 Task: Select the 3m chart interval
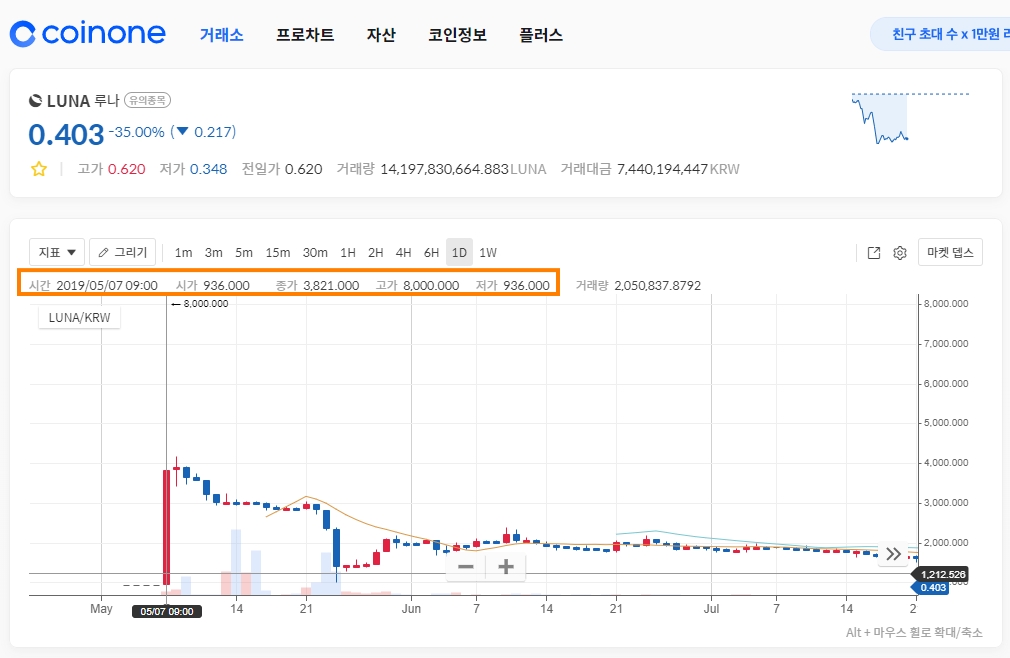pos(214,252)
